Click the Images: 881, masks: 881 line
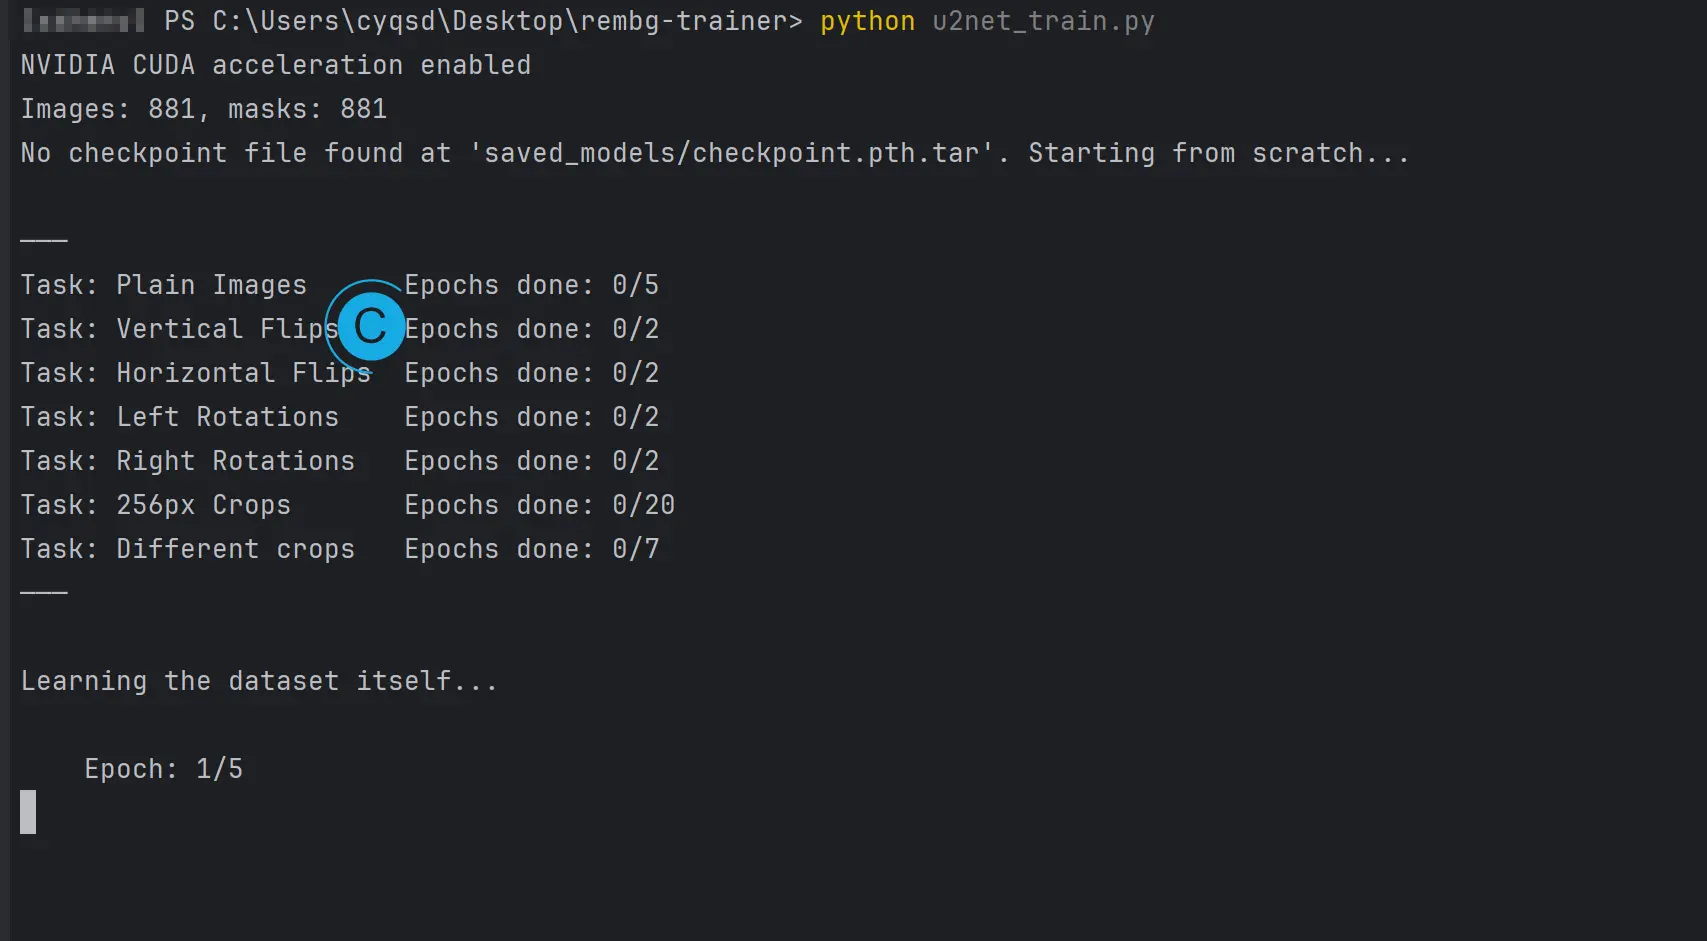 (x=203, y=109)
